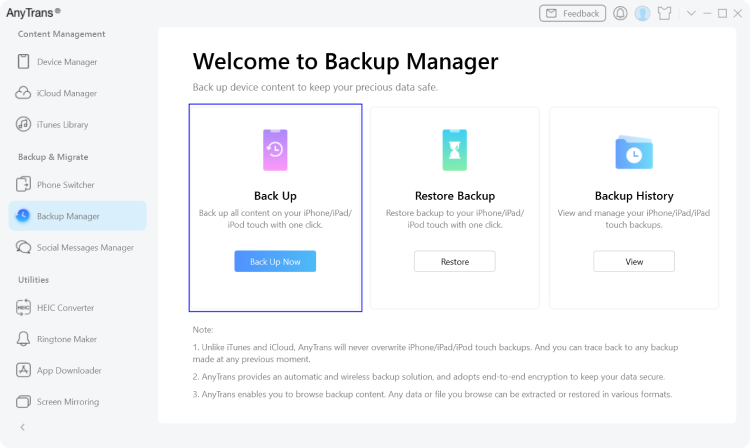This screenshot has width=750, height=448.
Task: Collapse the sidebar with left chevron
Action: (x=22, y=427)
